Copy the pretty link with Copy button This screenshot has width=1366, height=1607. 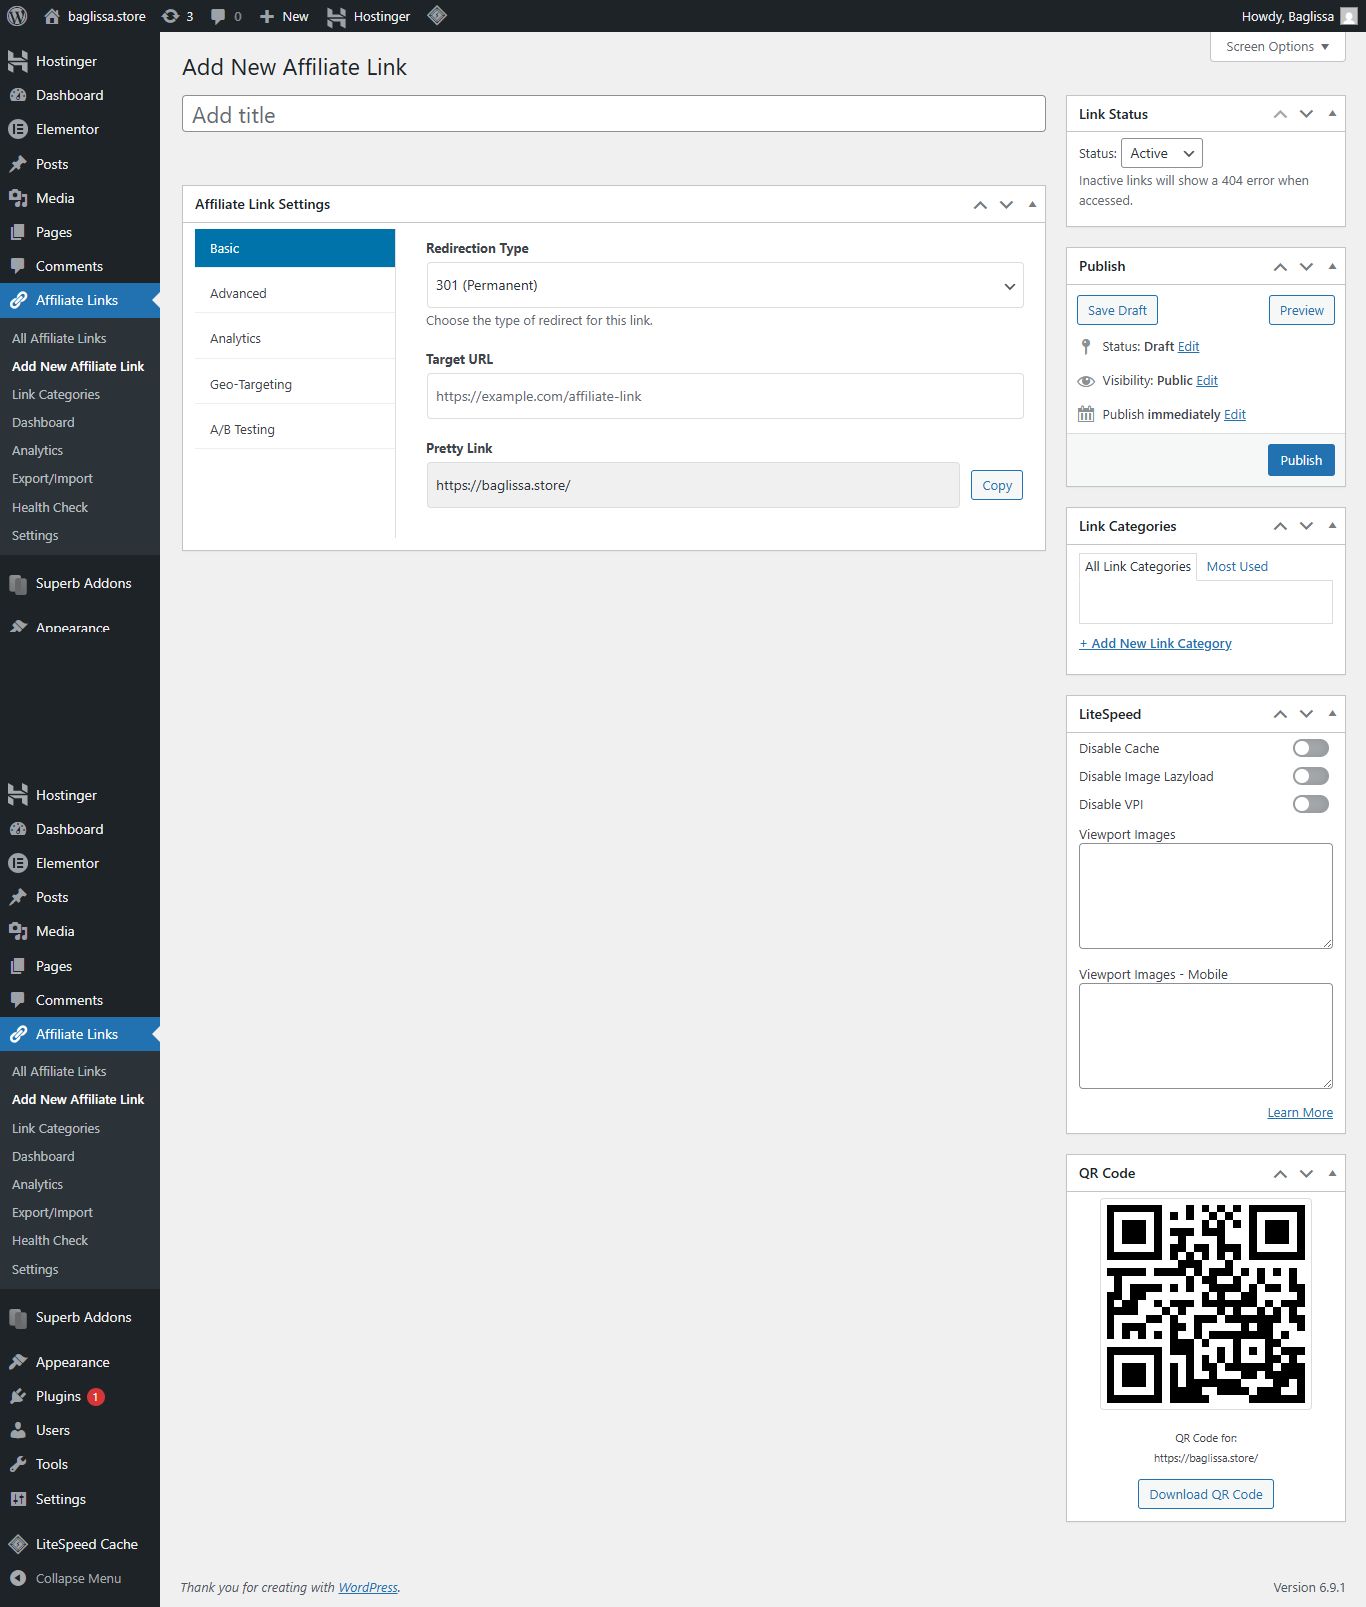pos(997,485)
